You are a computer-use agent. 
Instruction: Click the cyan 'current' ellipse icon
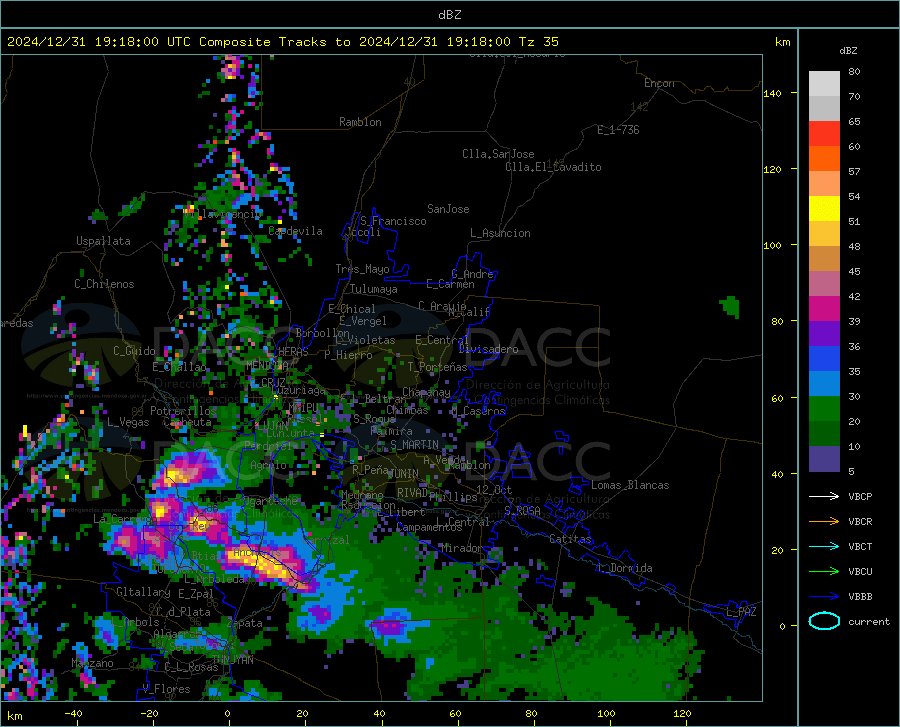(824, 621)
